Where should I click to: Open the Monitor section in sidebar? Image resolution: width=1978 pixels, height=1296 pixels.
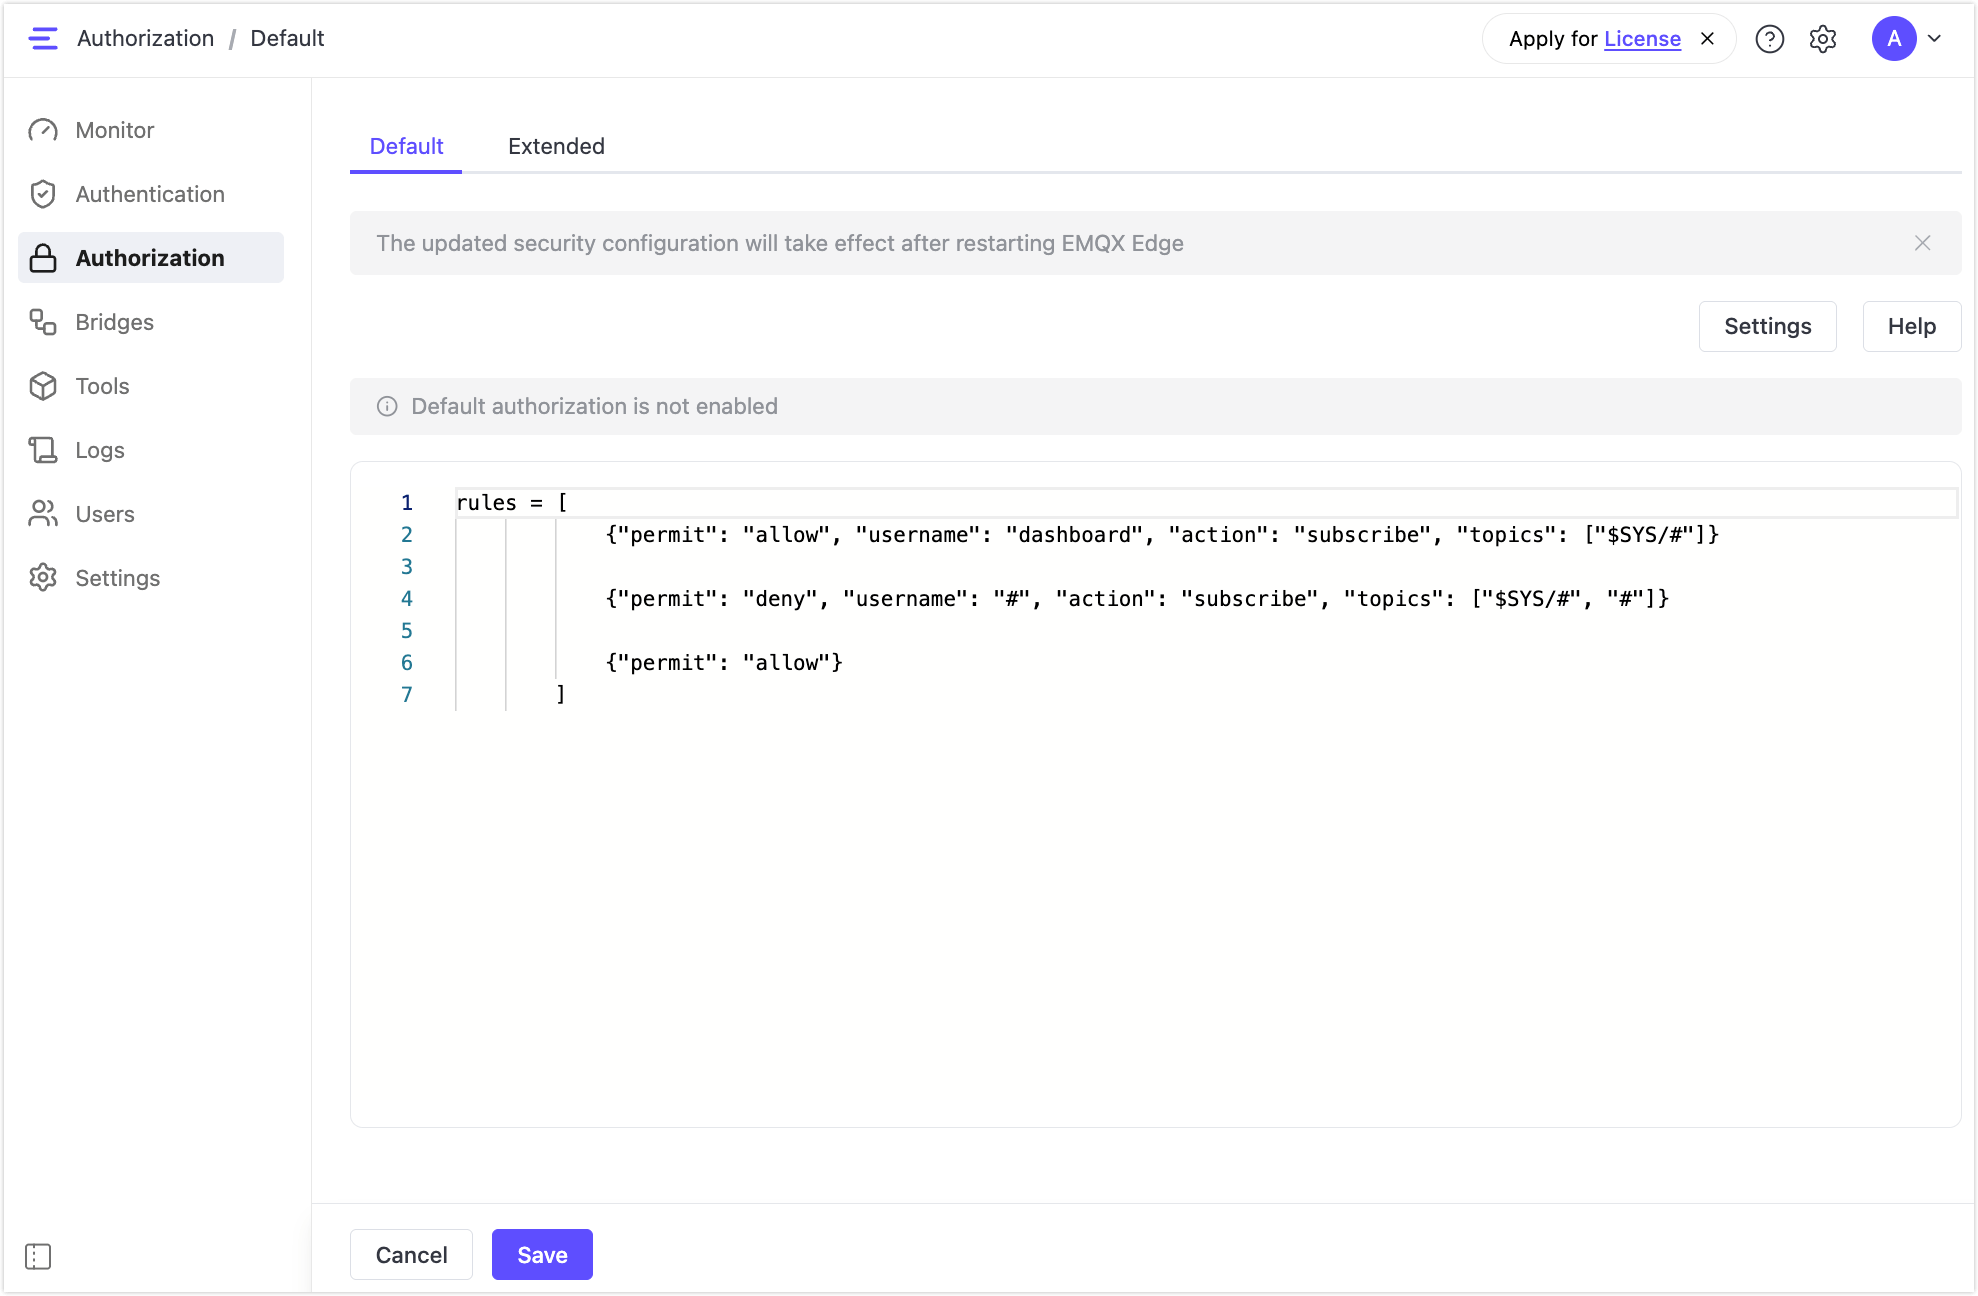tap(114, 130)
